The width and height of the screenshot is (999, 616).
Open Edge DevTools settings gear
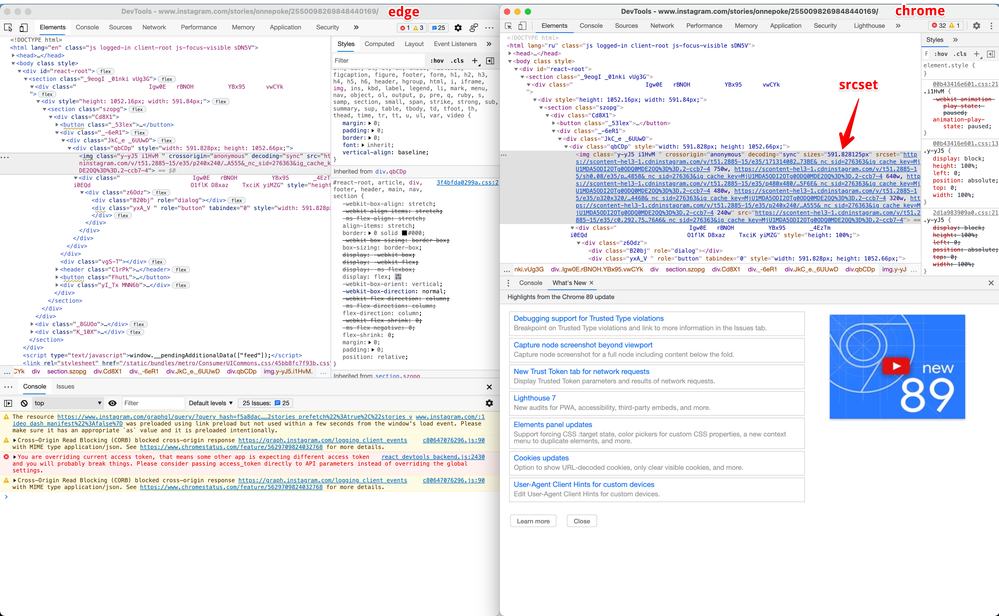[x=457, y=27]
